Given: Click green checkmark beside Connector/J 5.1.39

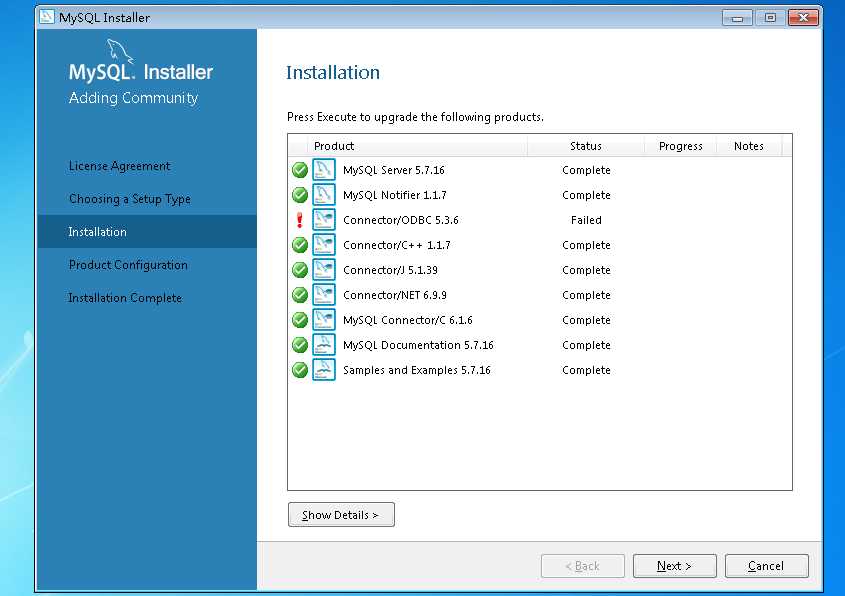Looking at the screenshot, I should 300,269.
